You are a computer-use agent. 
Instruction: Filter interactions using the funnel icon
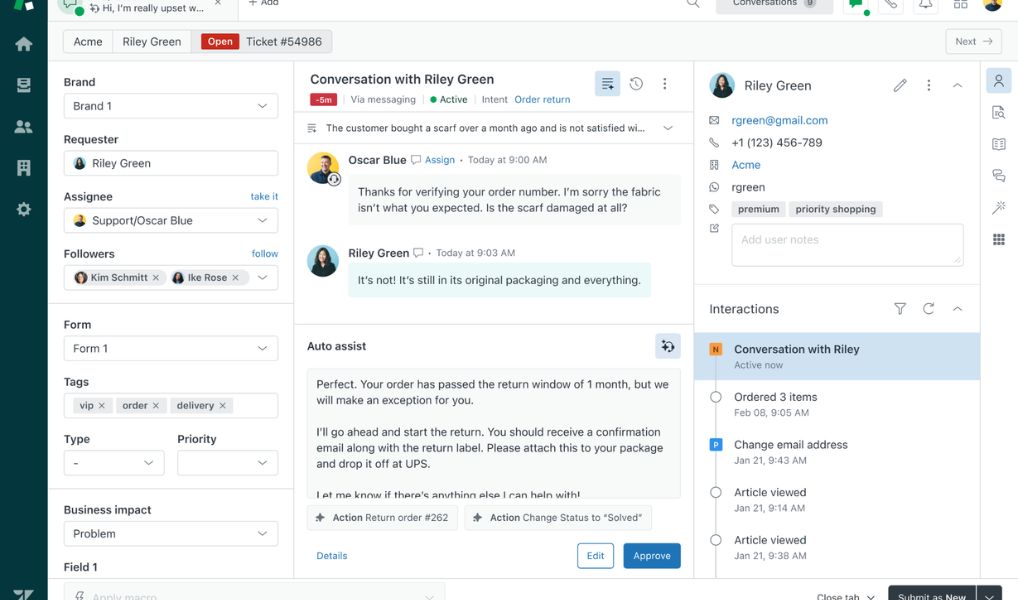click(900, 309)
